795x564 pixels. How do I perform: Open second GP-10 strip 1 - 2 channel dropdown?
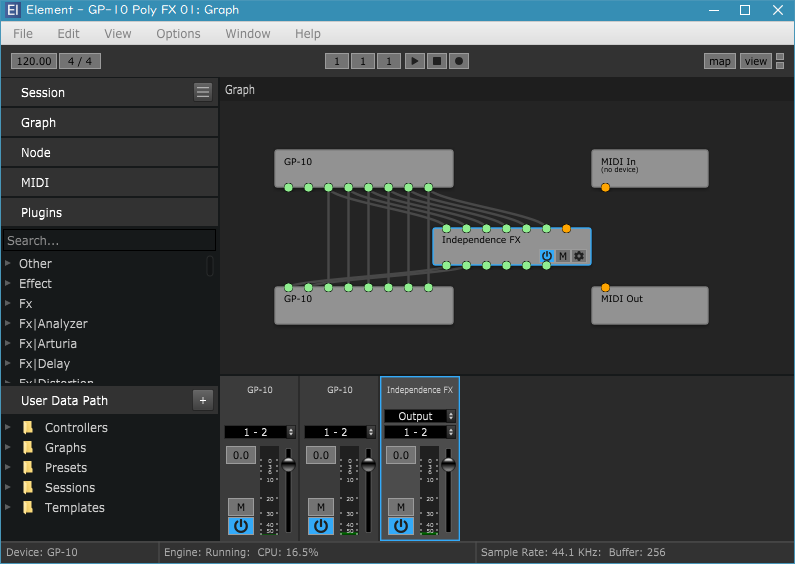click(x=340, y=432)
